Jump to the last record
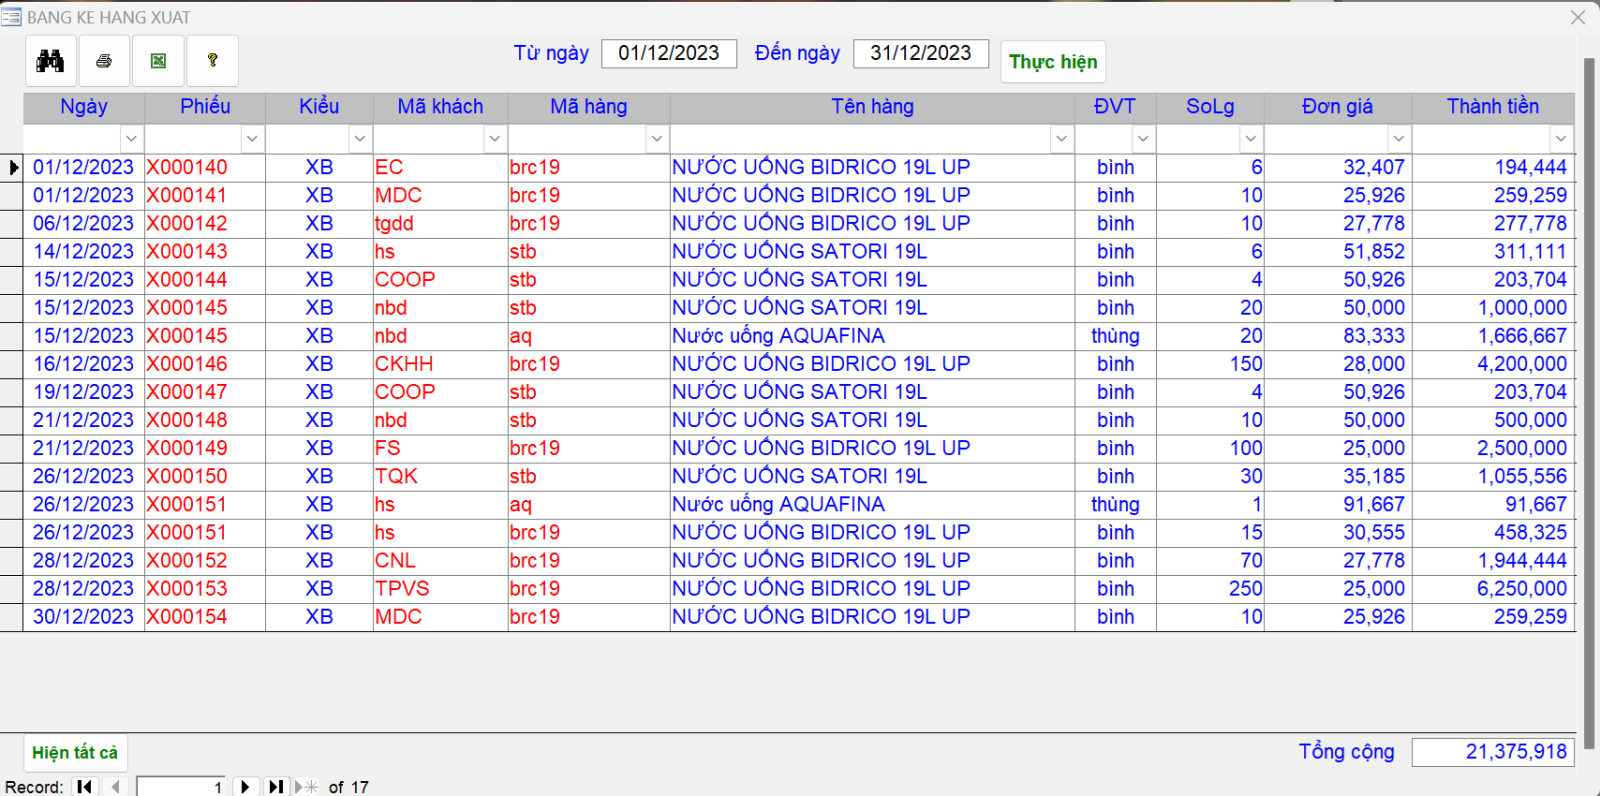The width and height of the screenshot is (1600, 796). click(276, 787)
